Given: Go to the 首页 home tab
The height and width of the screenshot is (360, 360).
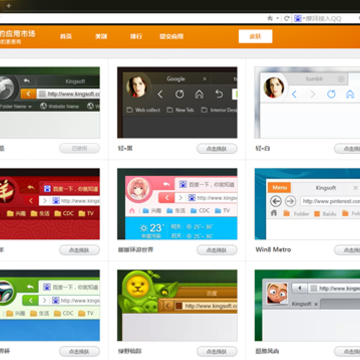Looking at the screenshot, I should click(x=66, y=36).
